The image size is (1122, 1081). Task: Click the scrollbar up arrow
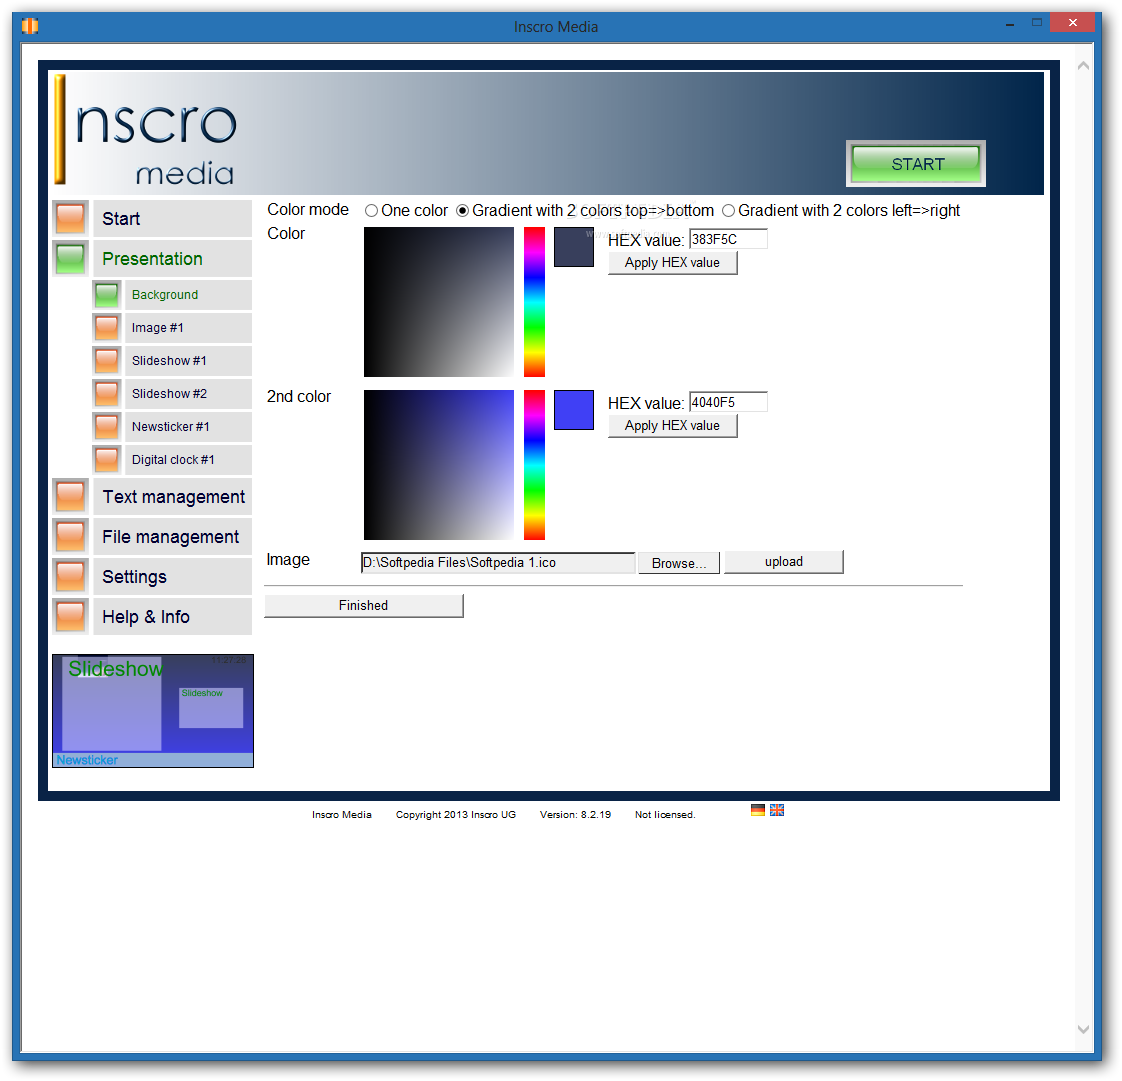1083,66
